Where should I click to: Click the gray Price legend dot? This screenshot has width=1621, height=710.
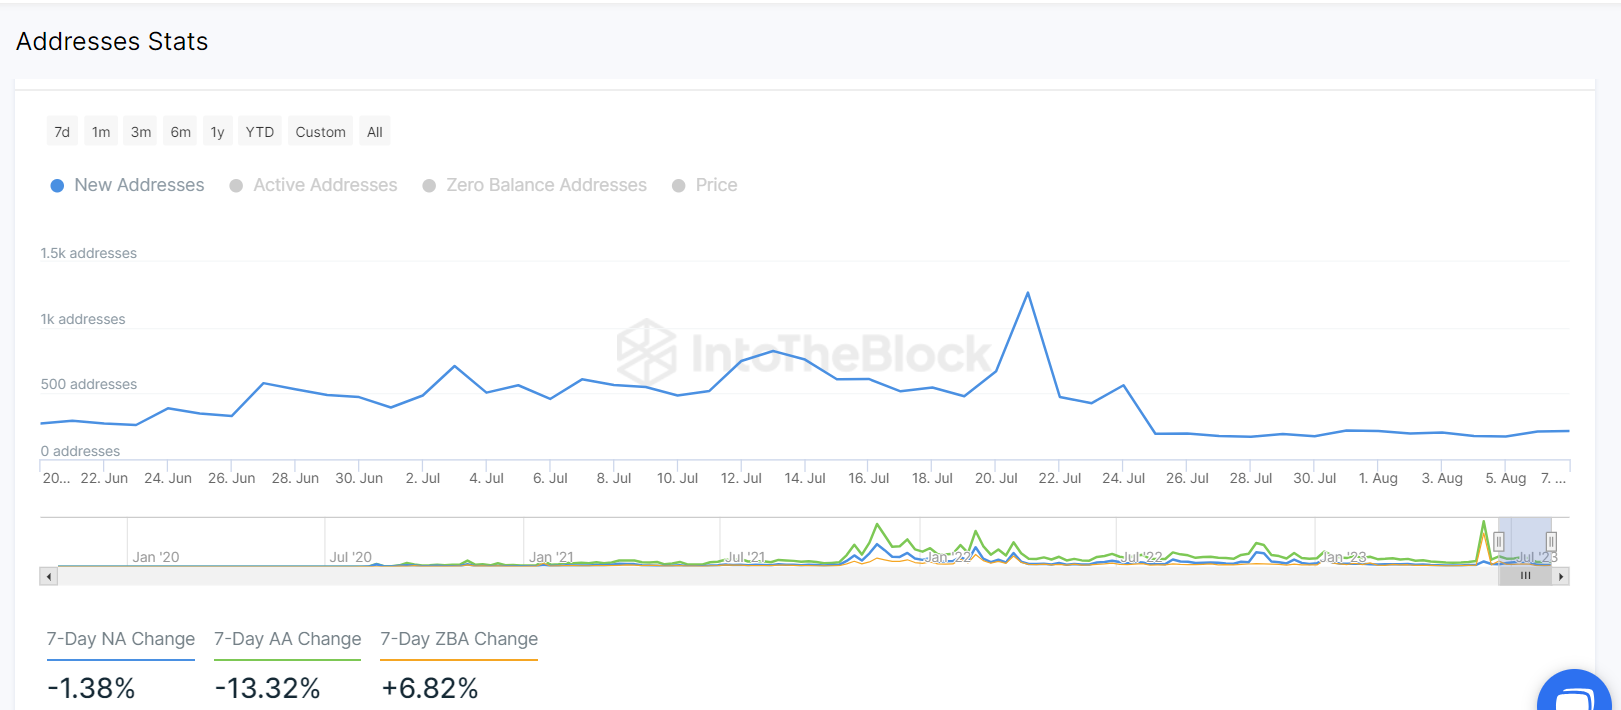click(679, 186)
